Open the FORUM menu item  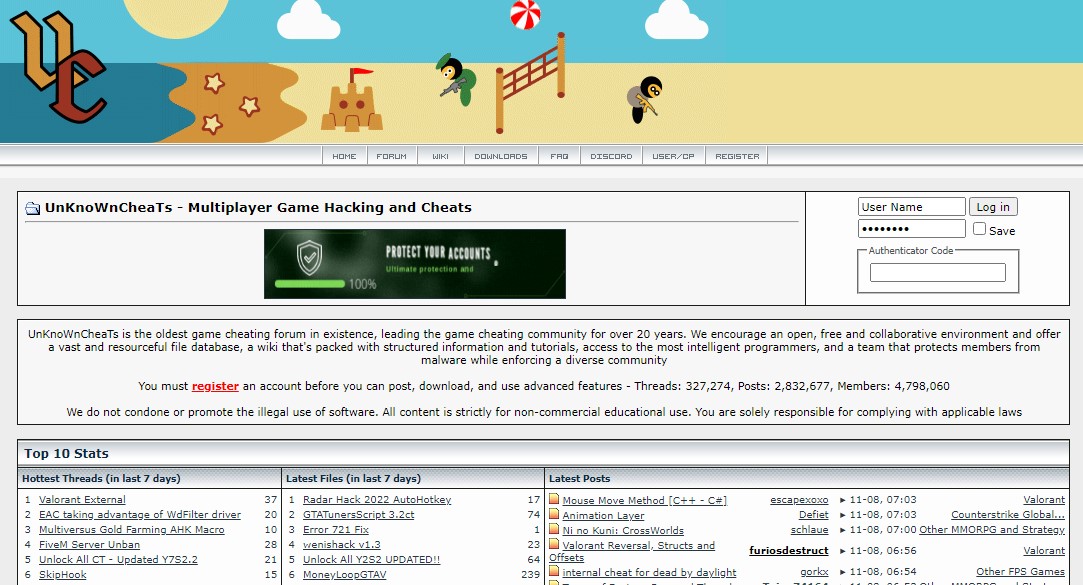391,156
